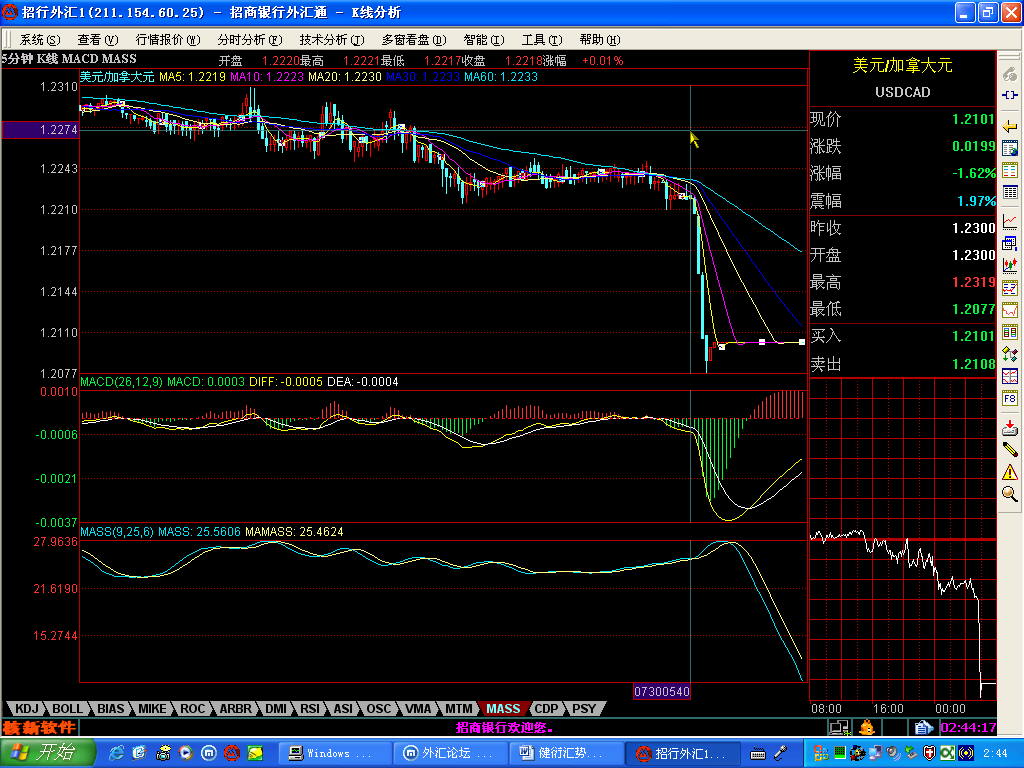1024x768 pixels.
Task: Open the 系统 menu
Action: 39,40
